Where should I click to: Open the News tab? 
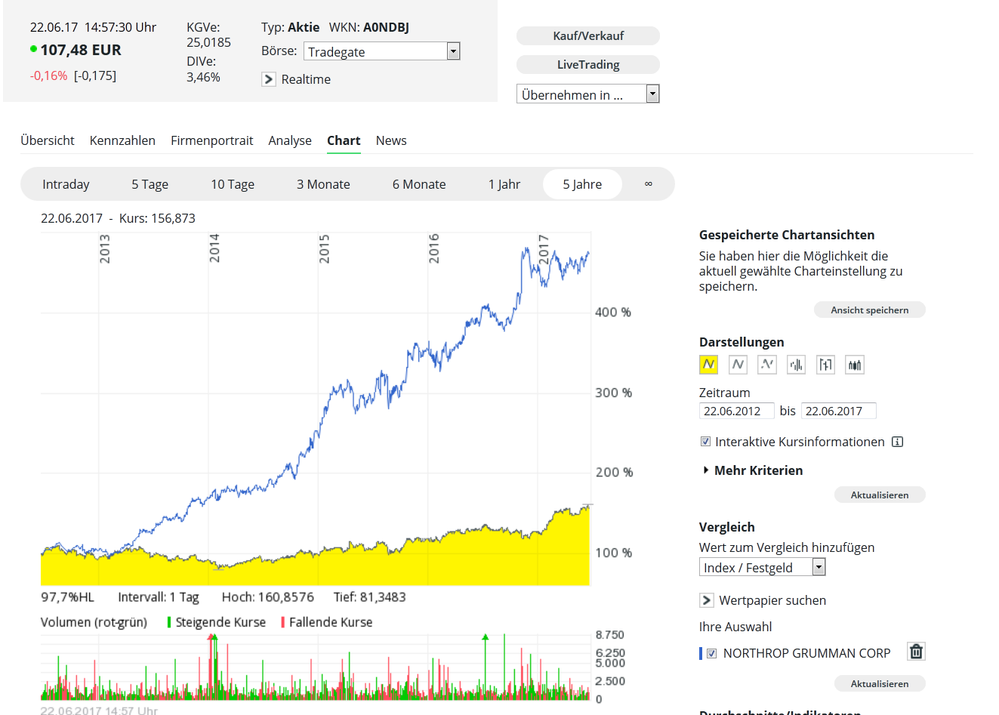tap(391, 140)
